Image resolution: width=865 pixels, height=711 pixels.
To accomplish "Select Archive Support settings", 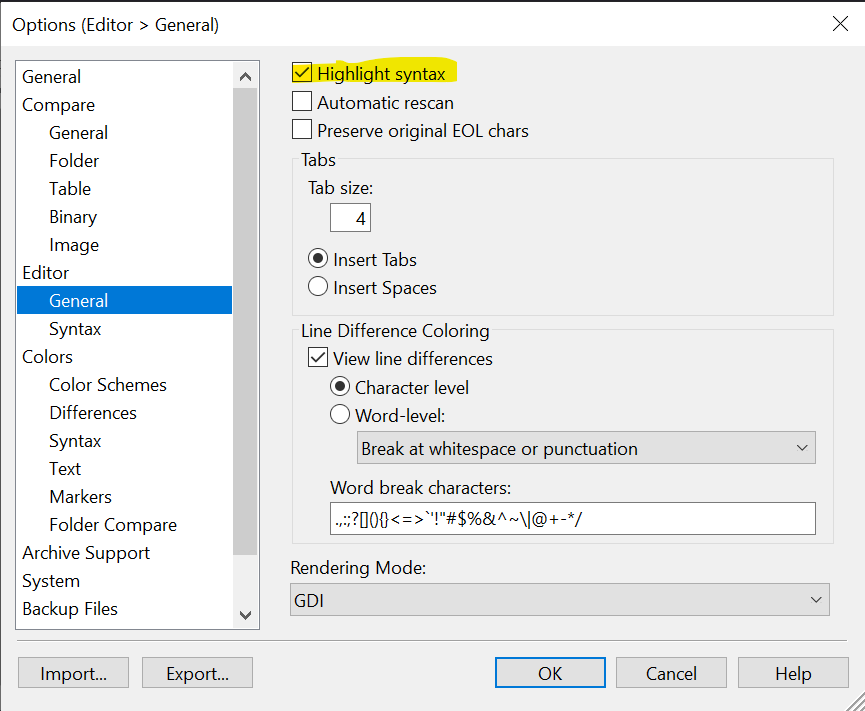I will [86, 552].
